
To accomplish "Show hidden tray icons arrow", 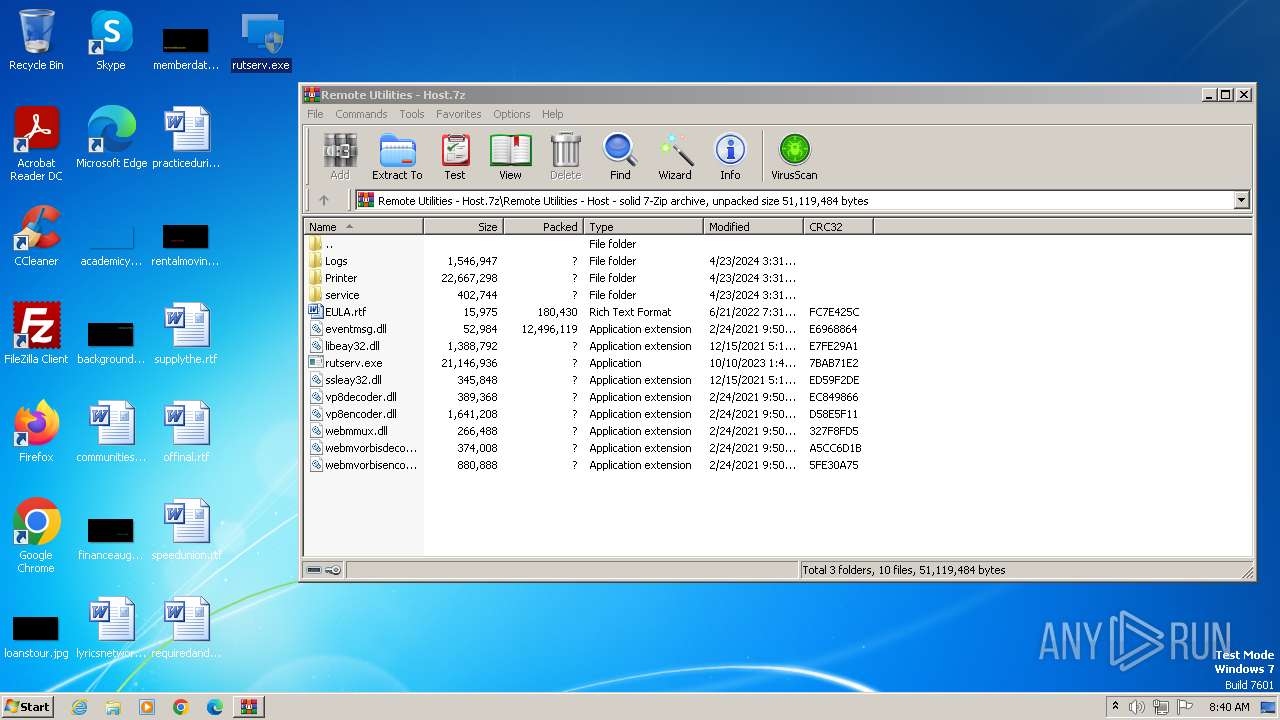I will click(x=1115, y=707).
